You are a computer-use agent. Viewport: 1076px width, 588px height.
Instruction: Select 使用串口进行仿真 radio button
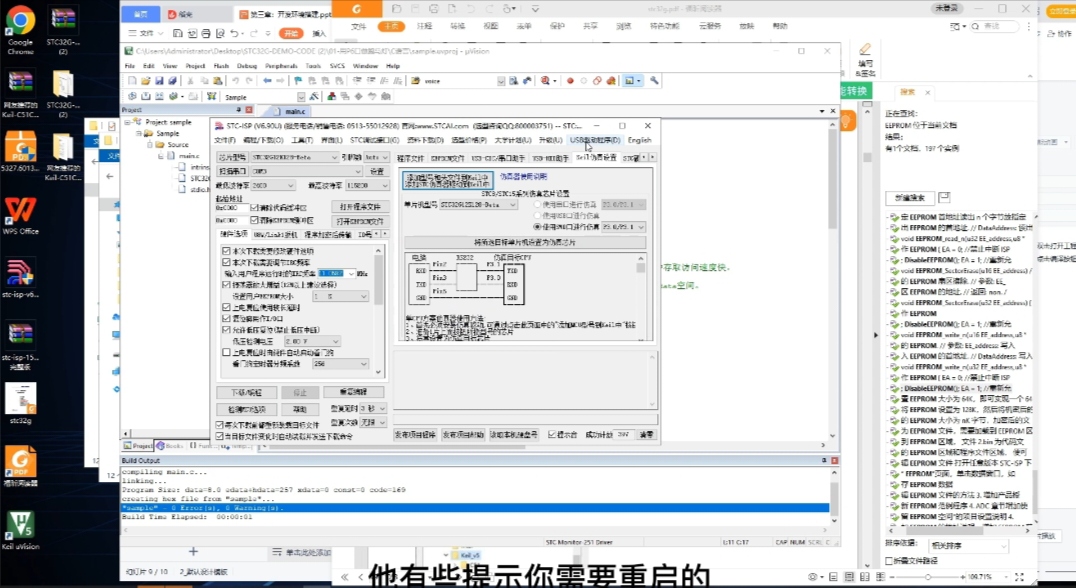coord(537,204)
